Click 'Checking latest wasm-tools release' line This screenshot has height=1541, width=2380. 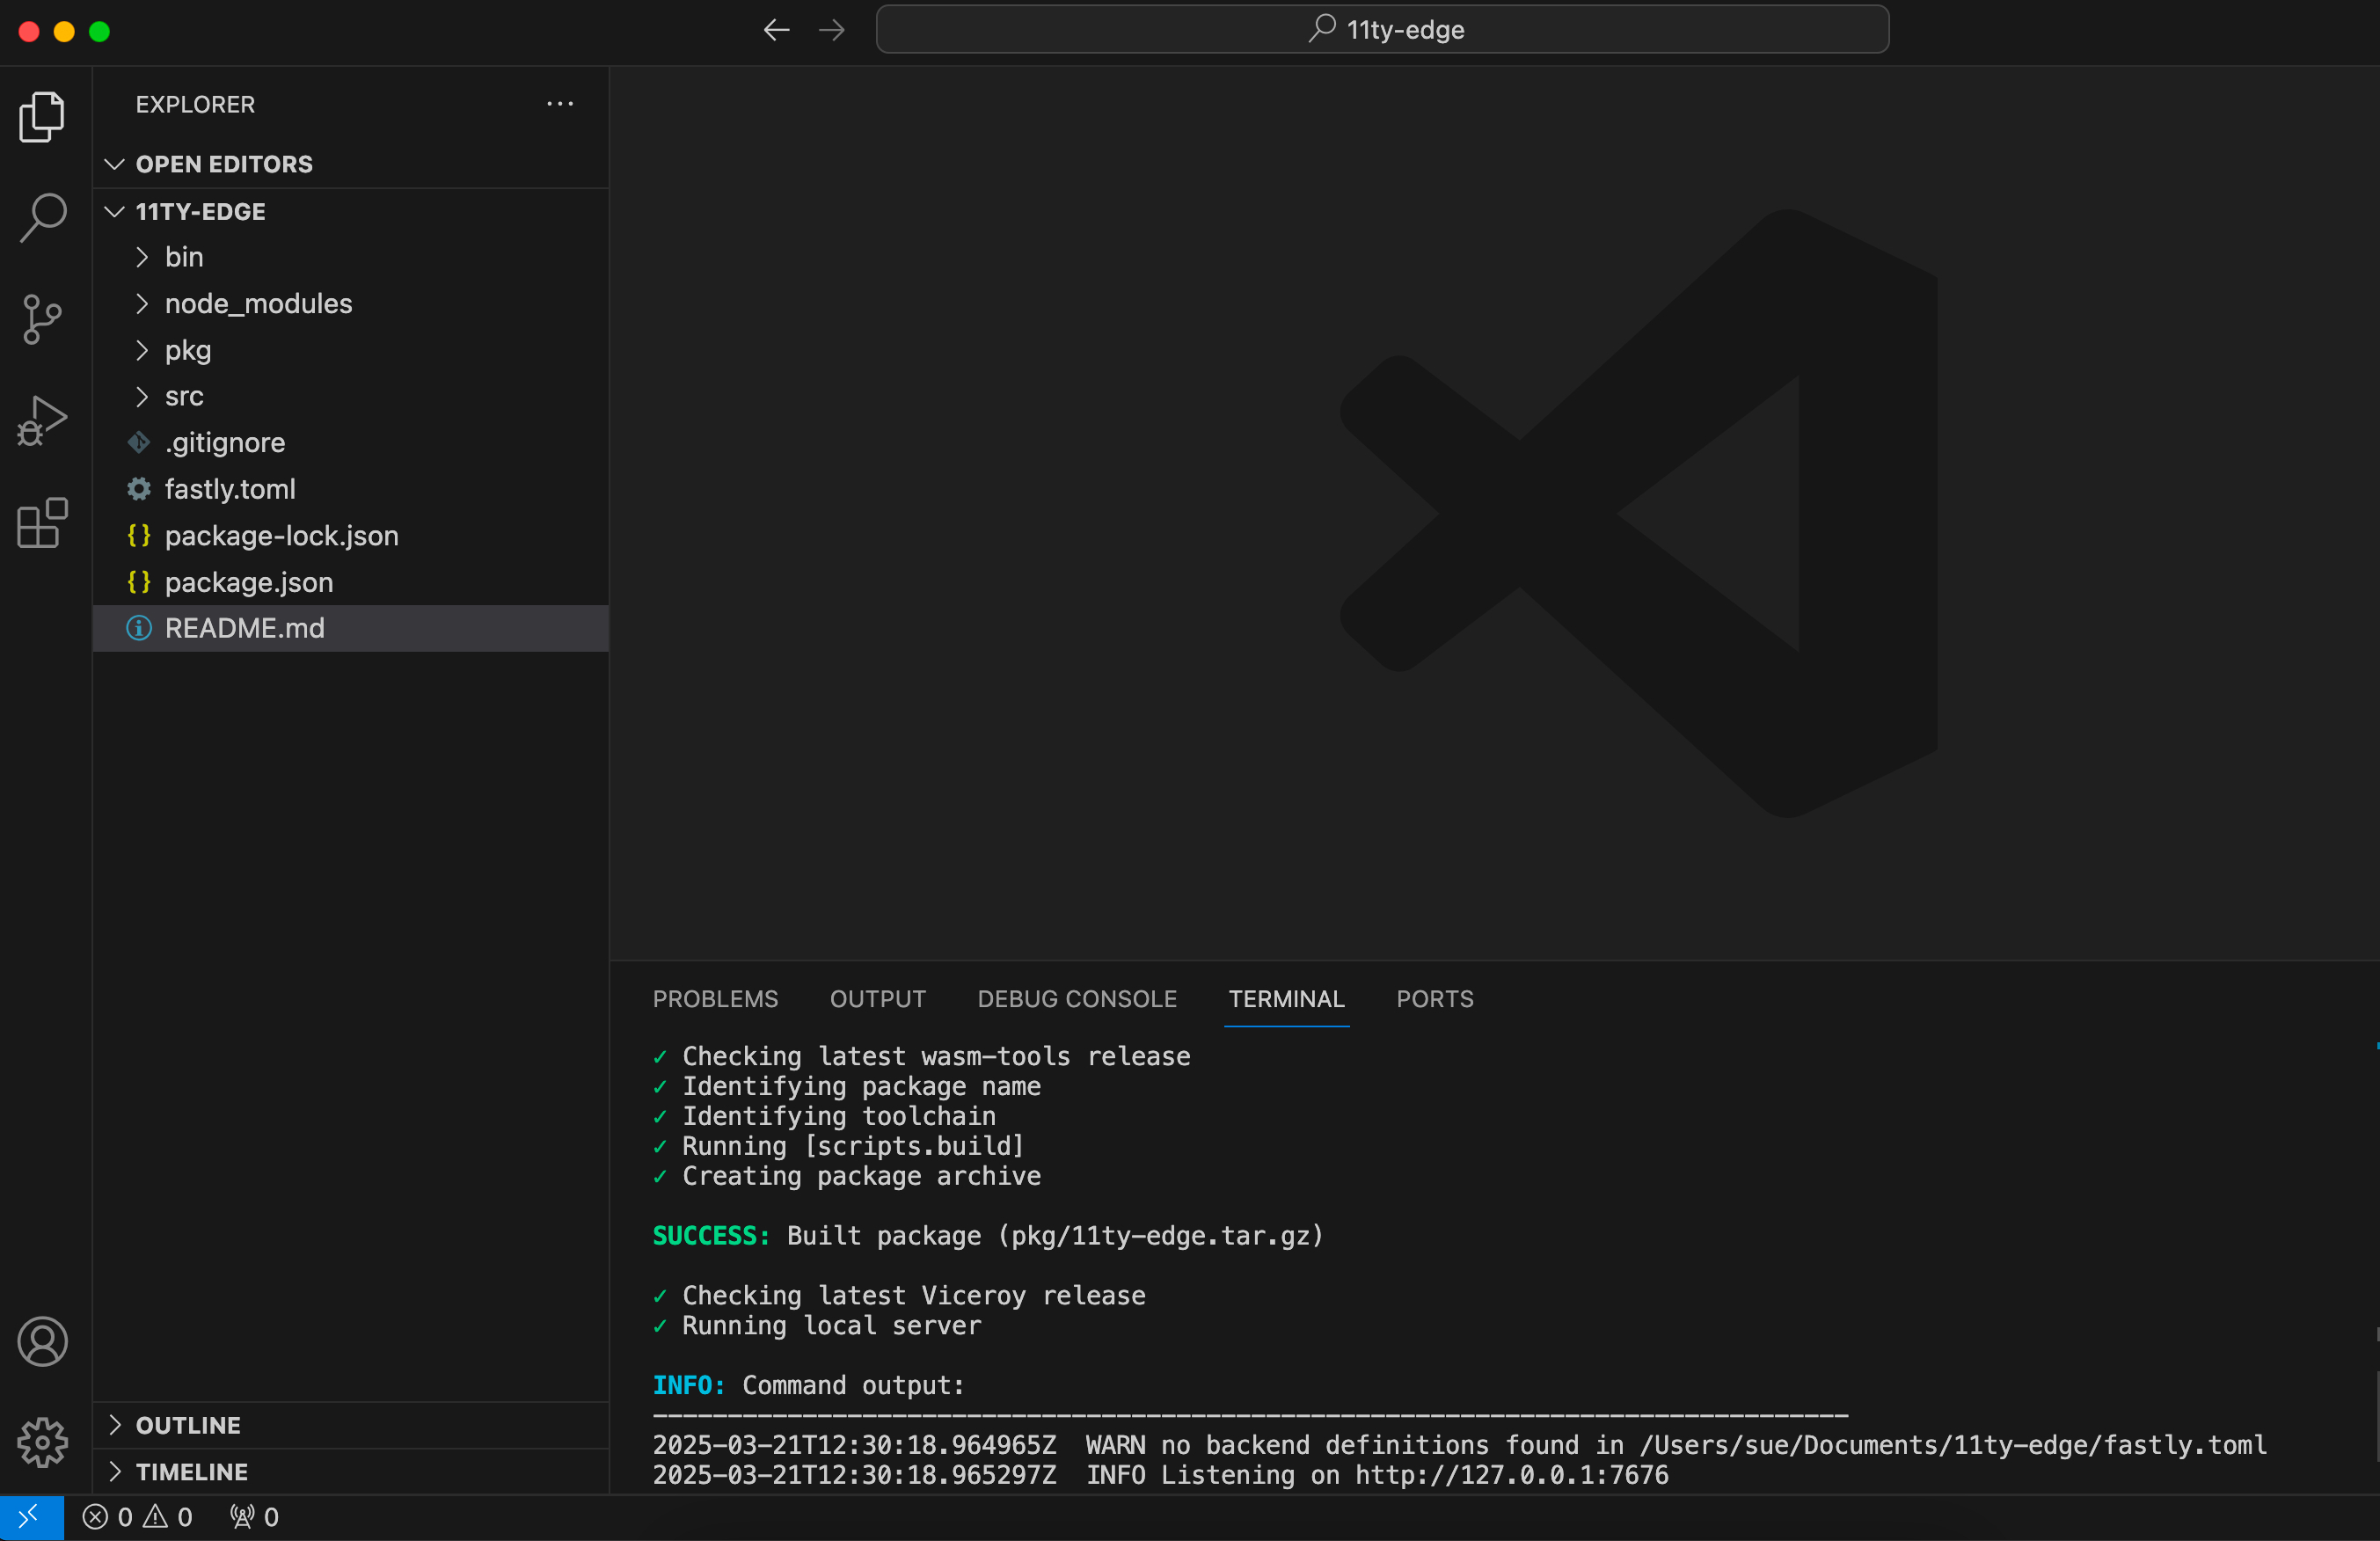tap(936, 1056)
